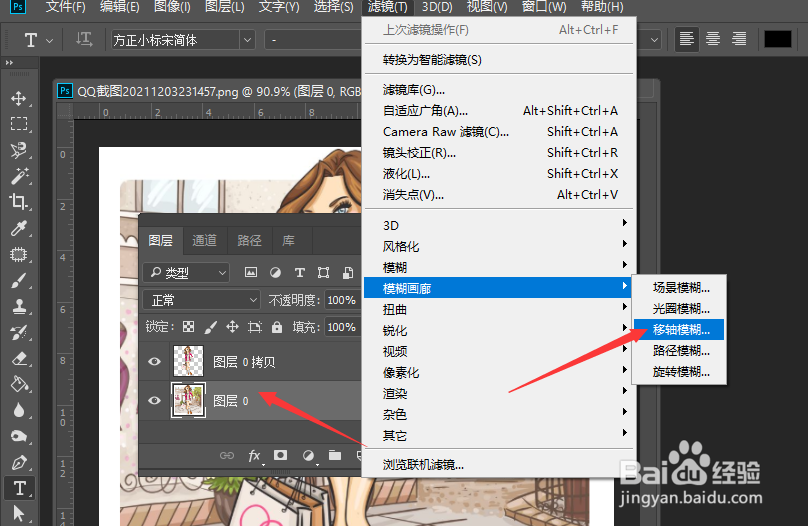The height and width of the screenshot is (526, 808).
Task: Choose 移轴模糊 from the submenu
Action: pos(679,330)
